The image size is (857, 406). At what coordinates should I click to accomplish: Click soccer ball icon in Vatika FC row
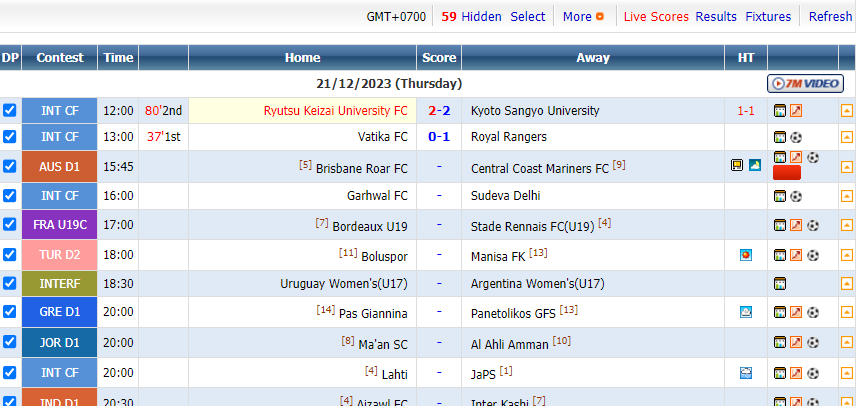point(796,137)
